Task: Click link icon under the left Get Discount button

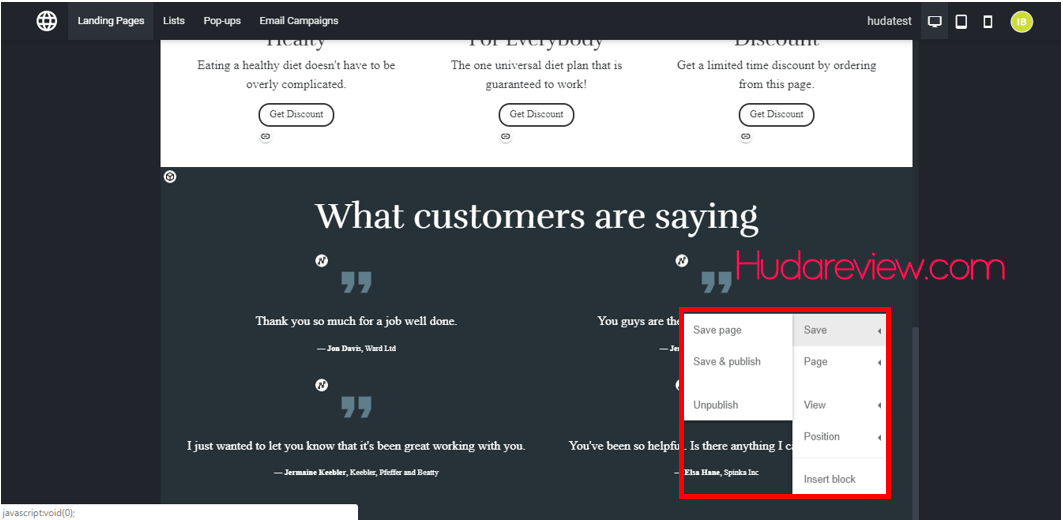Action: (266, 137)
